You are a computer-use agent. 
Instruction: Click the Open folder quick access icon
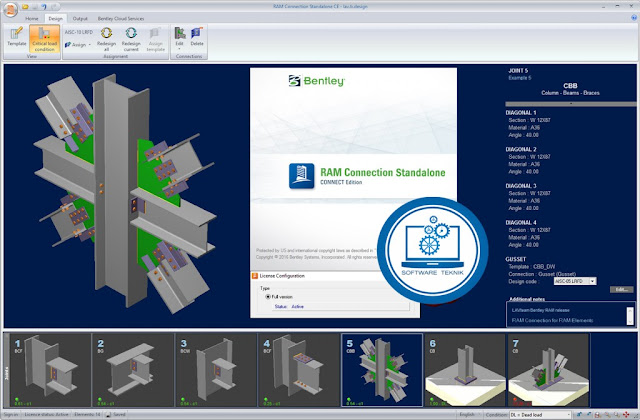pos(26,7)
